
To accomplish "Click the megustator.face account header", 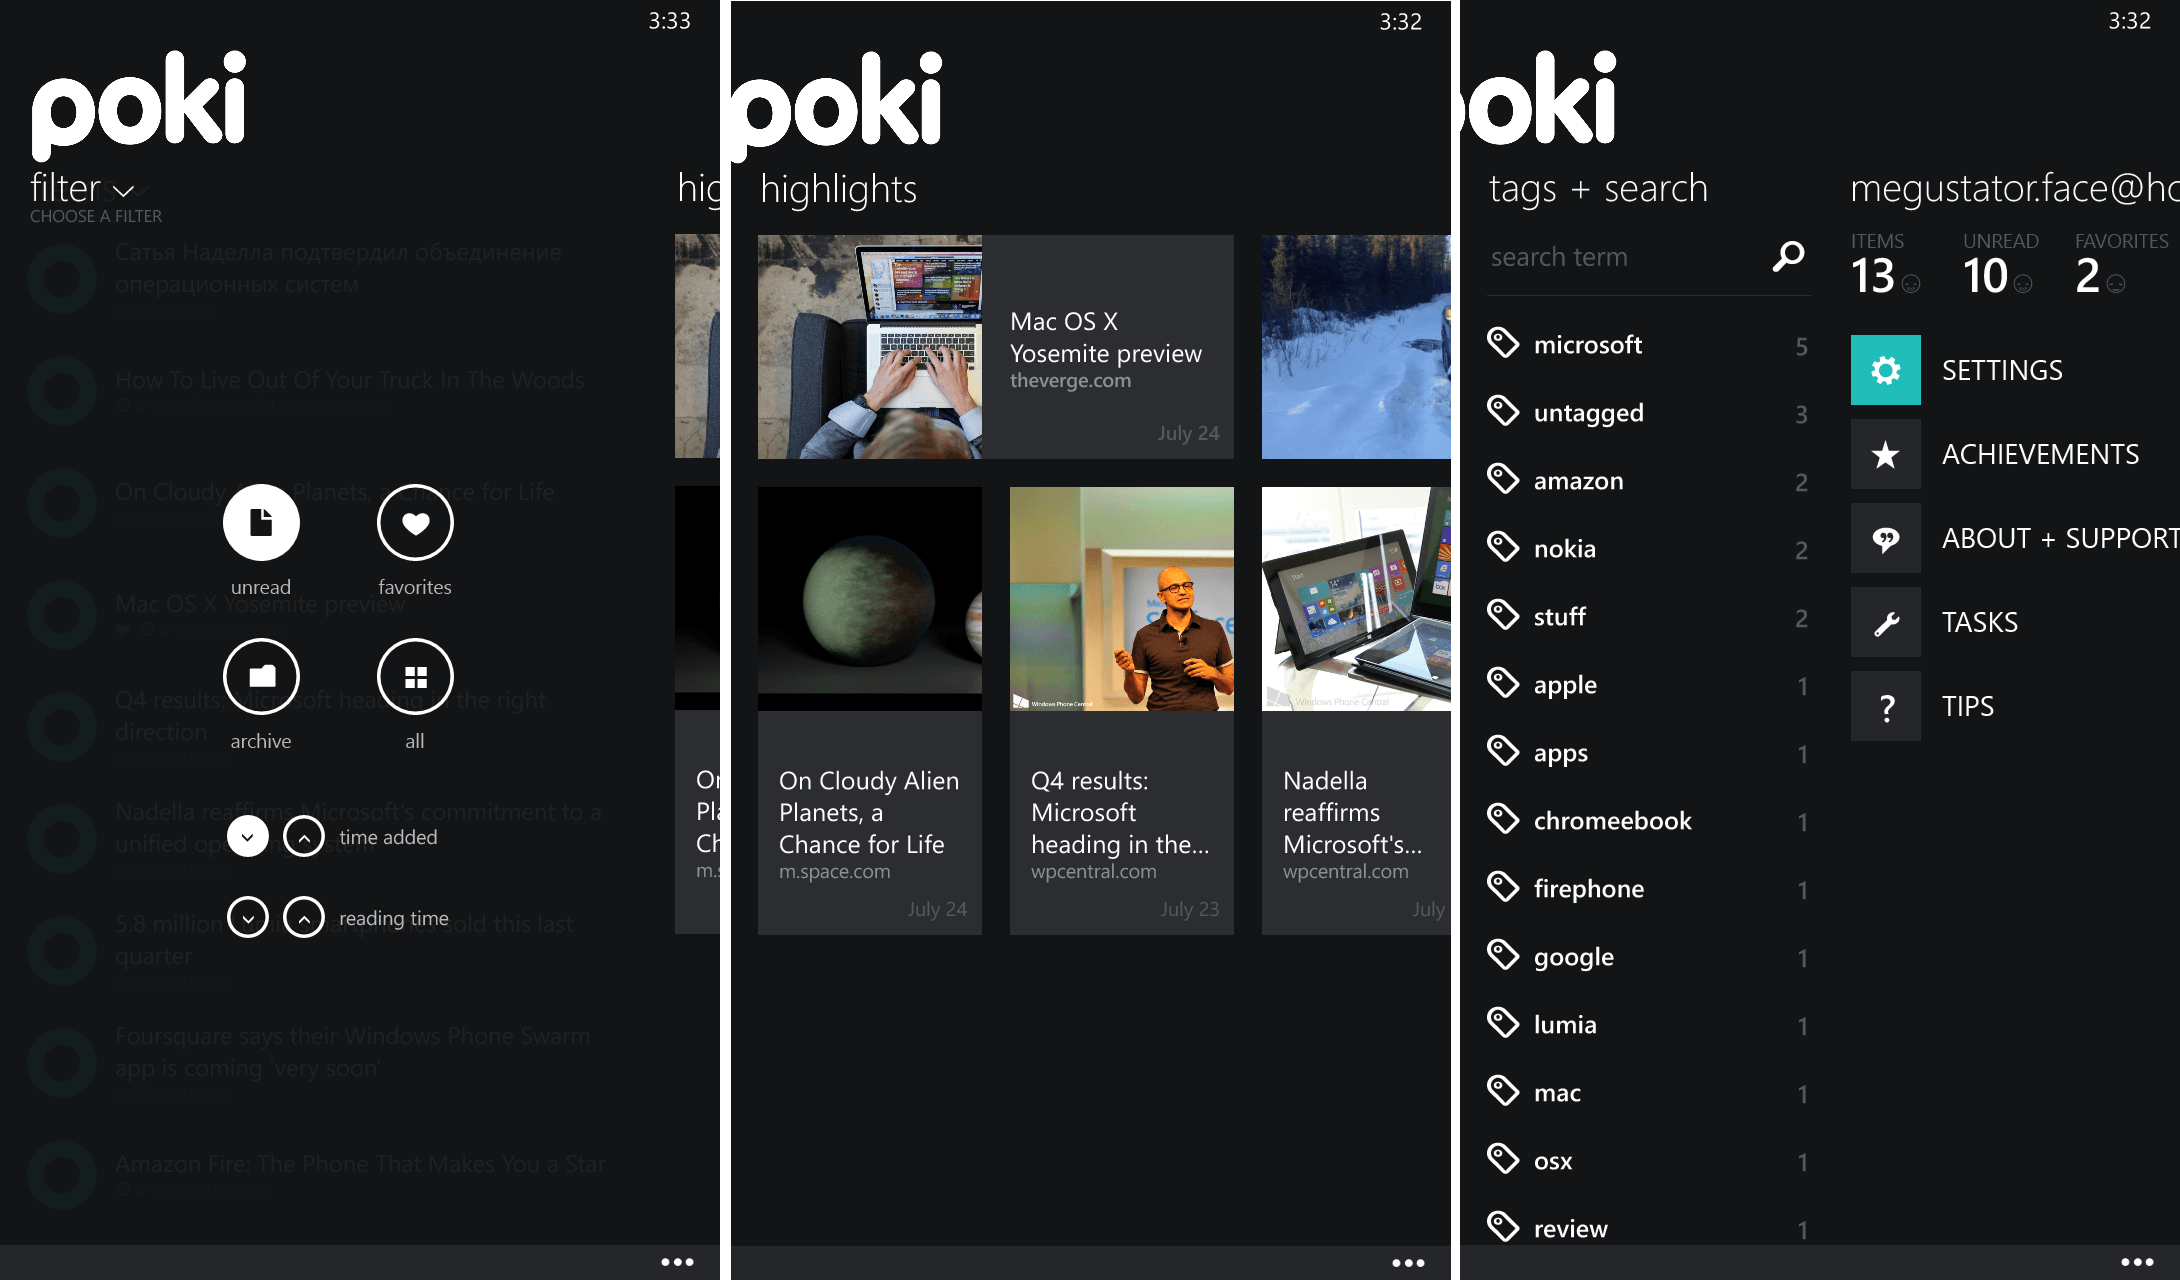I will click(2014, 188).
